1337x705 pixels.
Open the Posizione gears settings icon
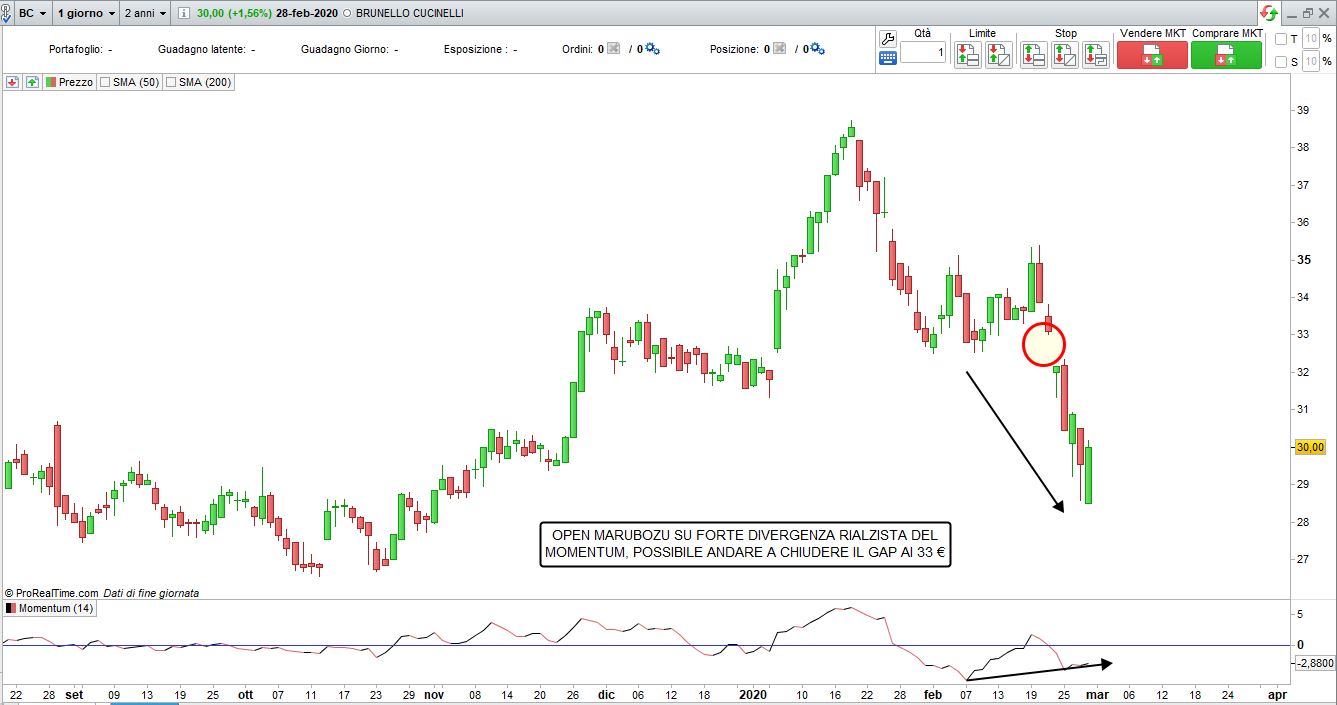pos(817,48)
